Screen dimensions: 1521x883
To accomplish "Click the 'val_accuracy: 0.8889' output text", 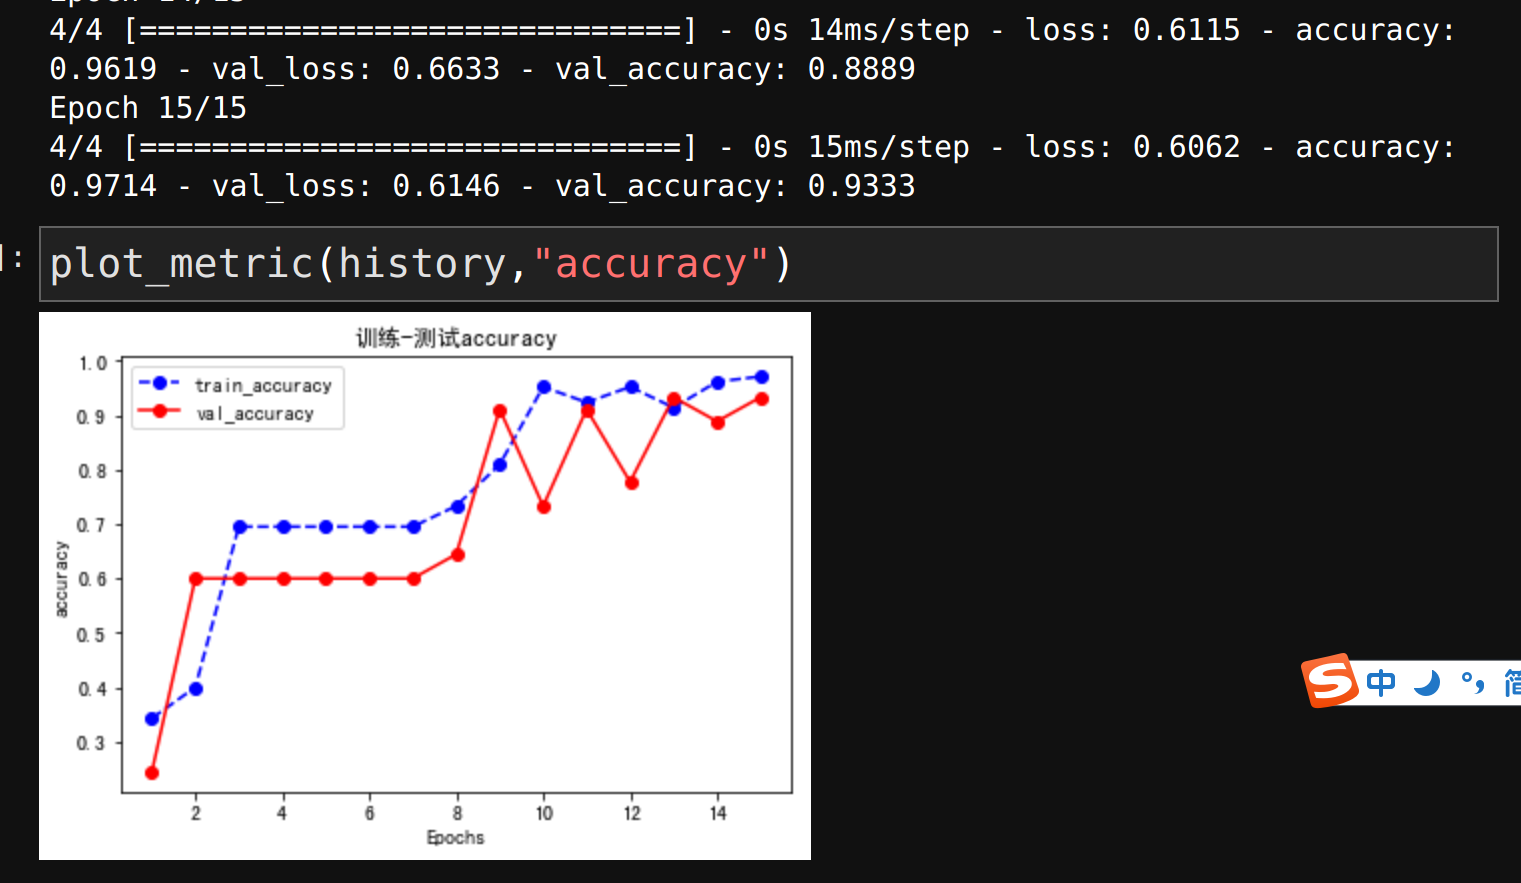I will [x=735, y=69].
